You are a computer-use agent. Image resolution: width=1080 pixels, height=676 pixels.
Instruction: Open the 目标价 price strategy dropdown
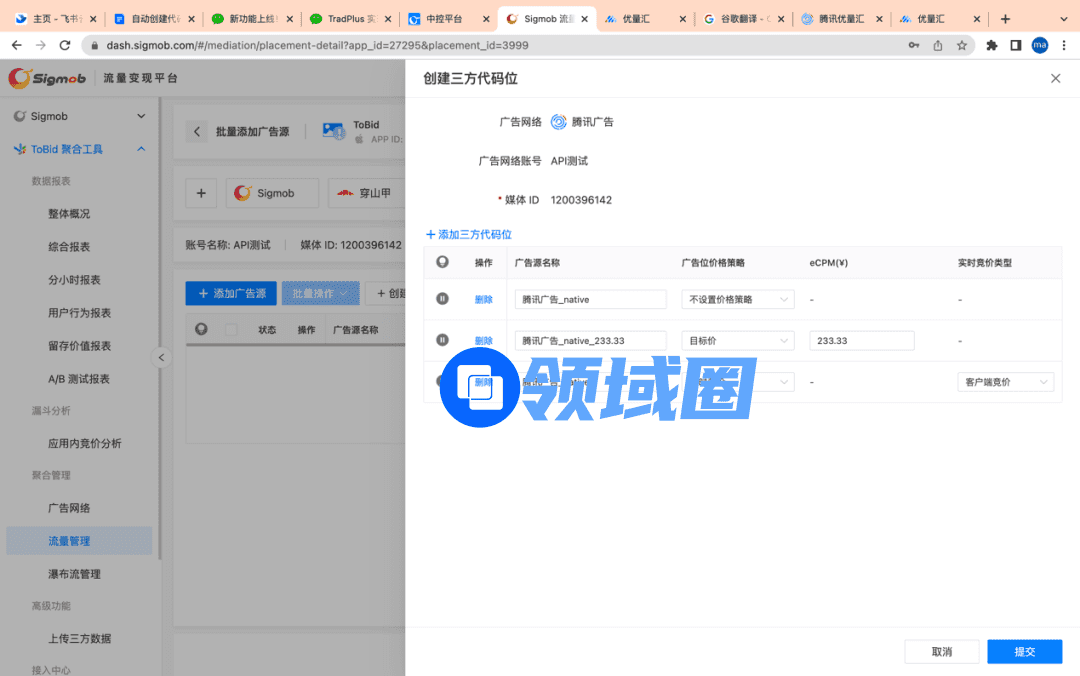[x=737, y=341]
